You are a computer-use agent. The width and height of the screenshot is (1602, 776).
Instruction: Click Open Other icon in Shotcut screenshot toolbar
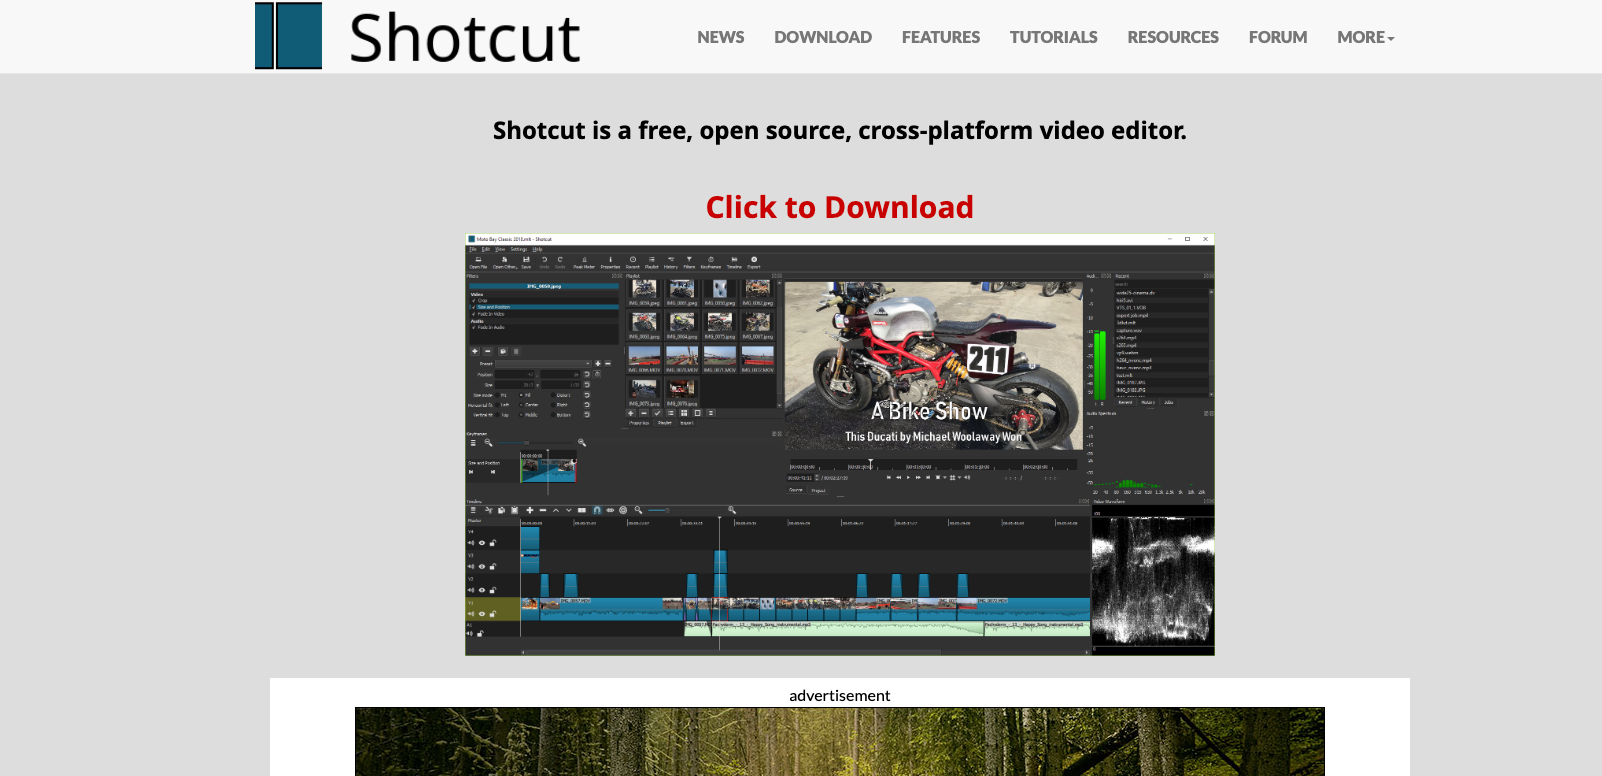coord(505,262)
